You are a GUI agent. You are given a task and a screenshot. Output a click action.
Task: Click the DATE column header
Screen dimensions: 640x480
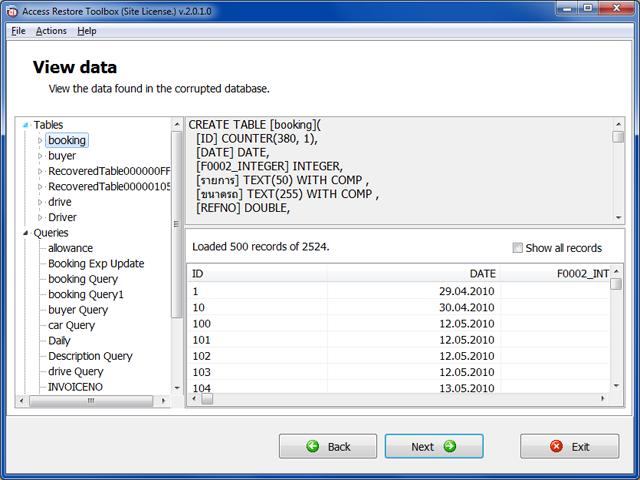click(x=413, y=273)
